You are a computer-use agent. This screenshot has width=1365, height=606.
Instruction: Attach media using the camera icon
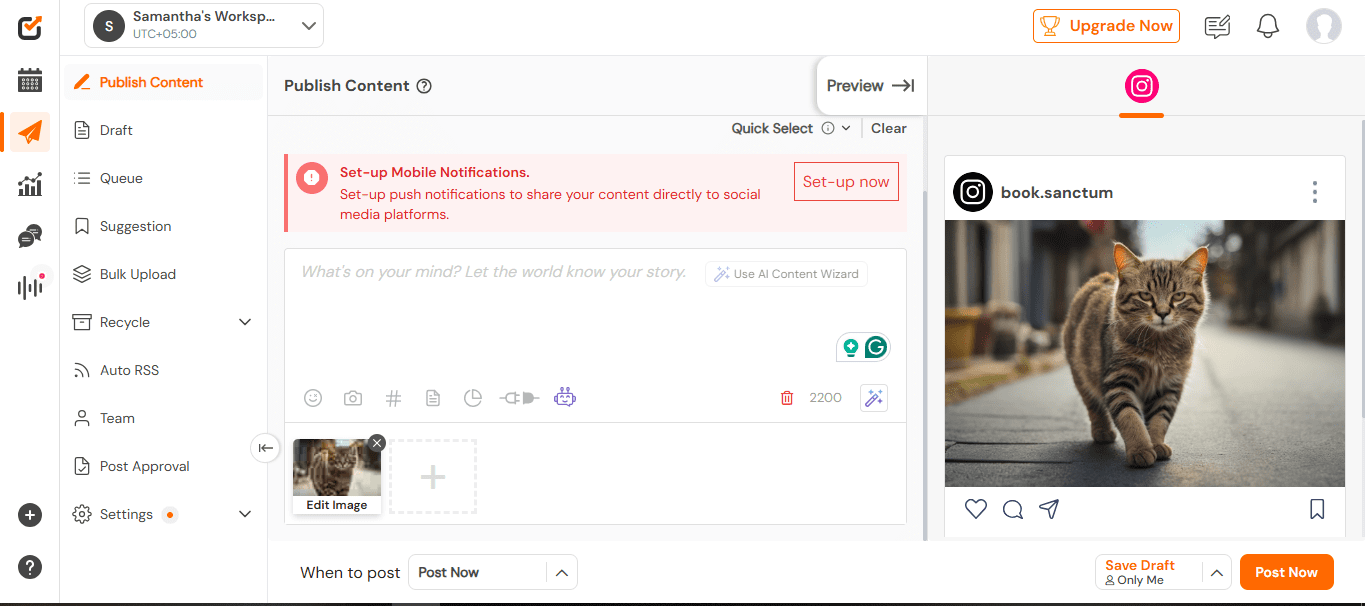(353, 397)
